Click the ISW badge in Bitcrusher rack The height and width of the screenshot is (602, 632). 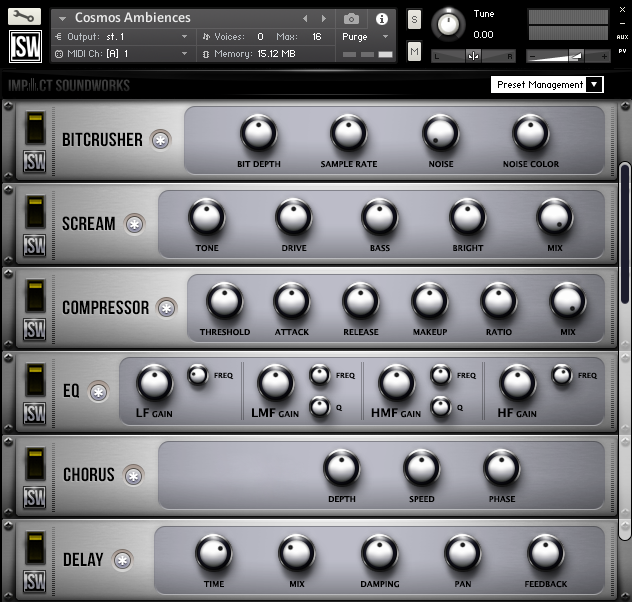(34, 162)
